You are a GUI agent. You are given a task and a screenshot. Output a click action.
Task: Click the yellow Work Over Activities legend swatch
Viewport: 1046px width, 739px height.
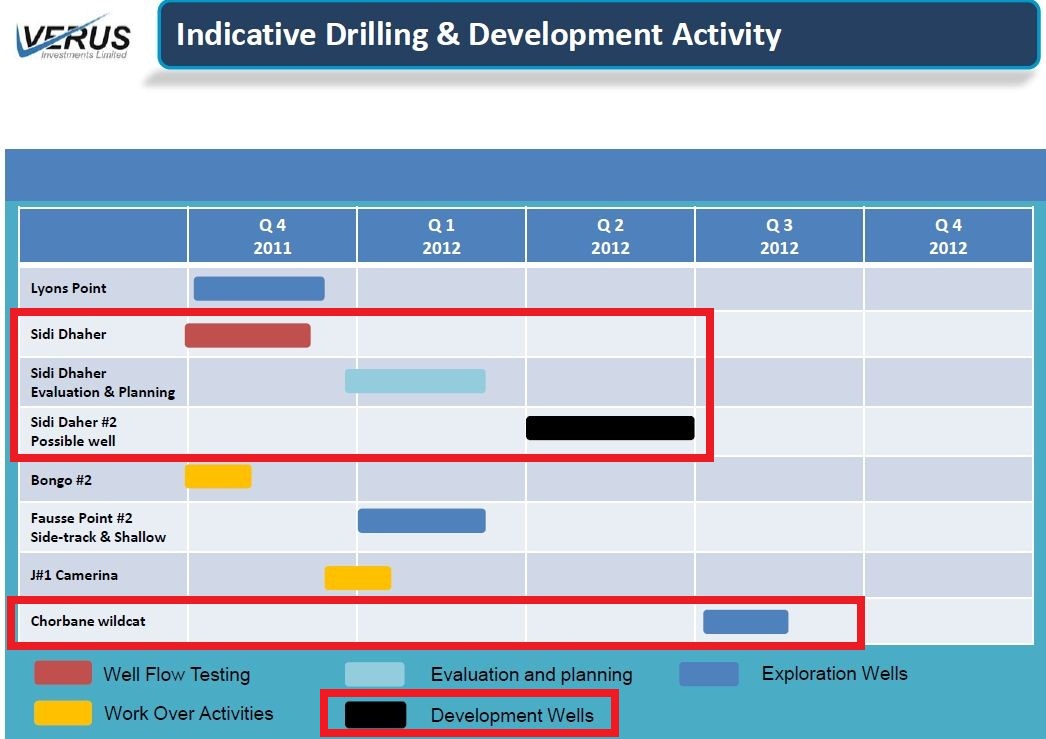point(63,713)
